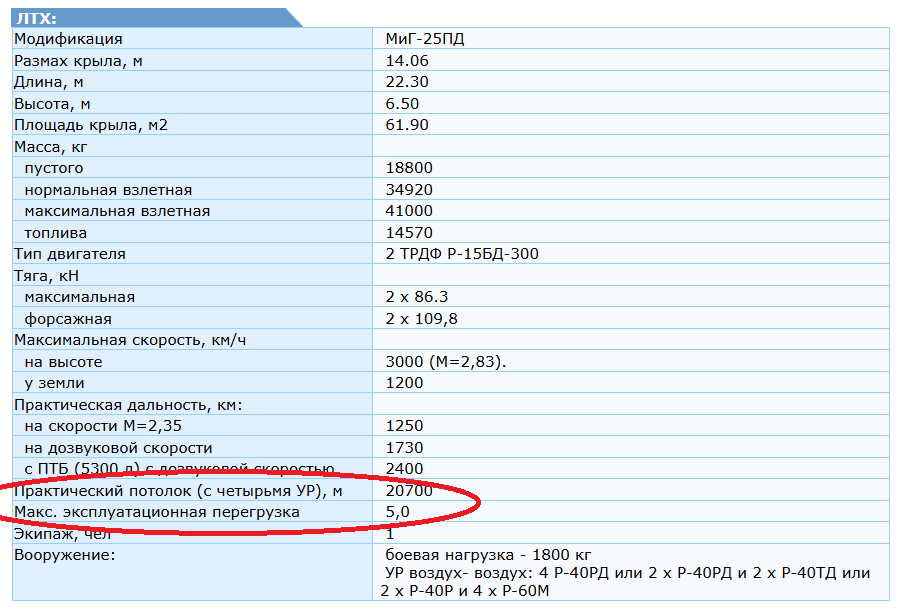Click максимальная label under Тяга

(x=80, y=297)
